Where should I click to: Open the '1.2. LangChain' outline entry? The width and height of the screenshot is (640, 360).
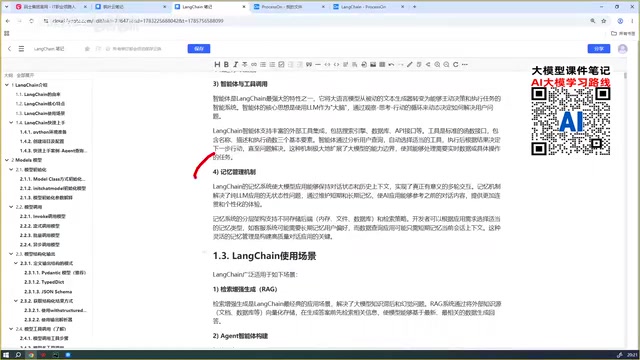click(x=40, y=104)
